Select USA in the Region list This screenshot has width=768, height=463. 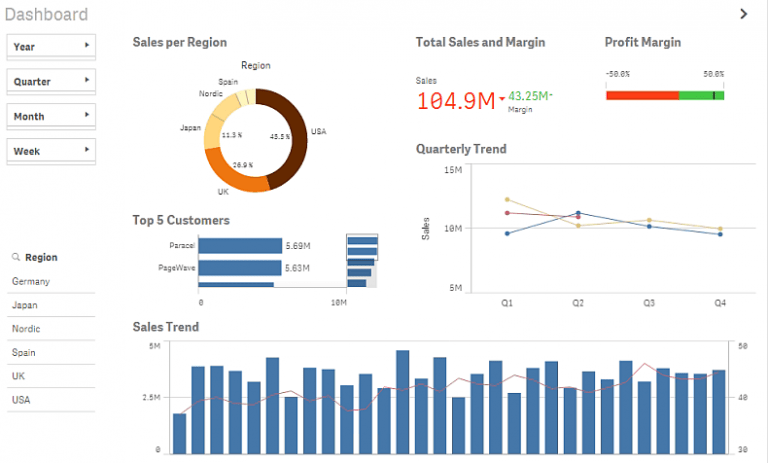pyautogui.click(x=51, y=400)
